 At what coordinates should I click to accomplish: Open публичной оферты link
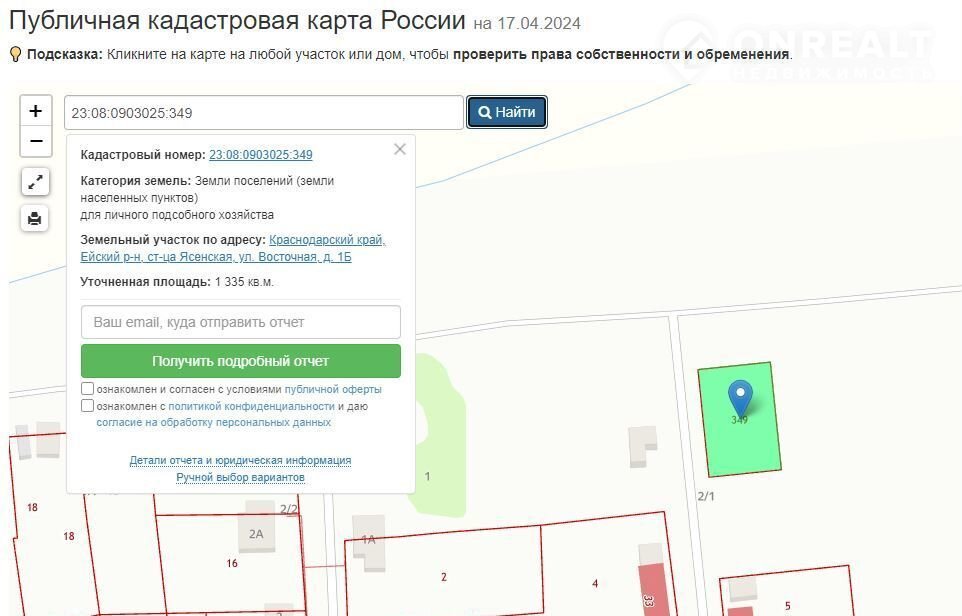tap(333, 389)
